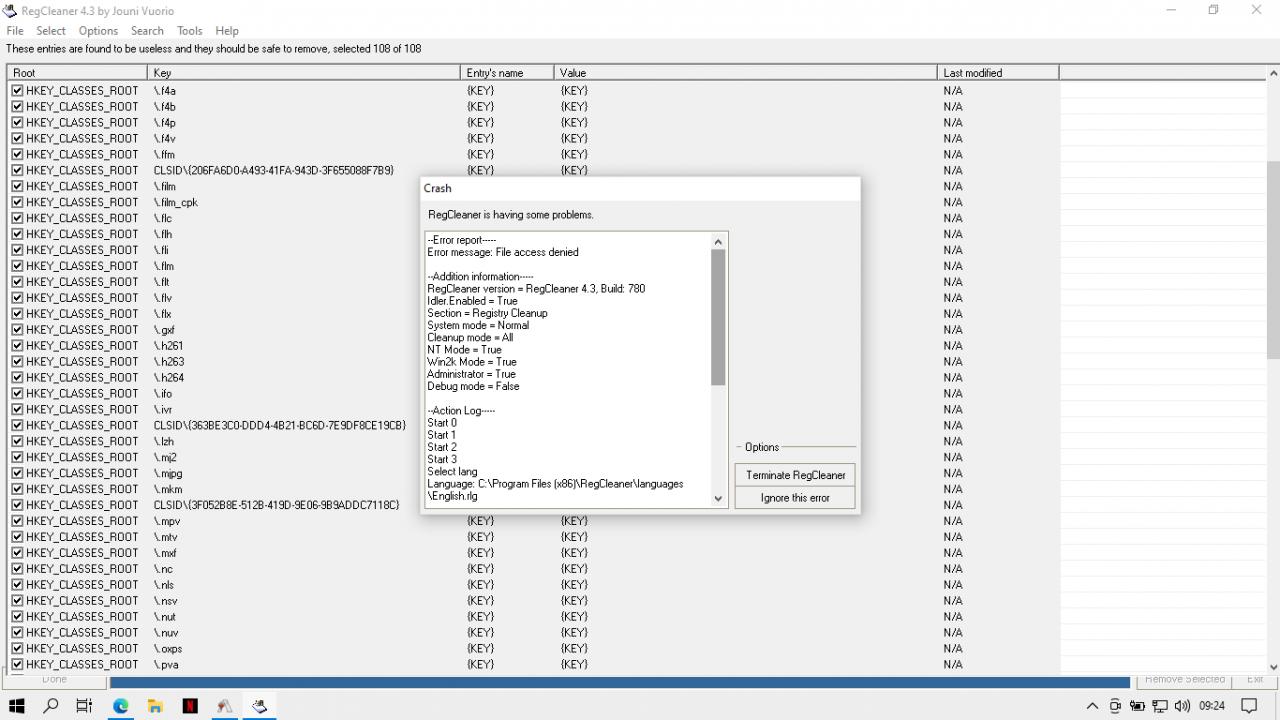The height and width of the screenshot is (720, 1280).
Task: Sort by the Last modified column
Action: pos(998,73)
